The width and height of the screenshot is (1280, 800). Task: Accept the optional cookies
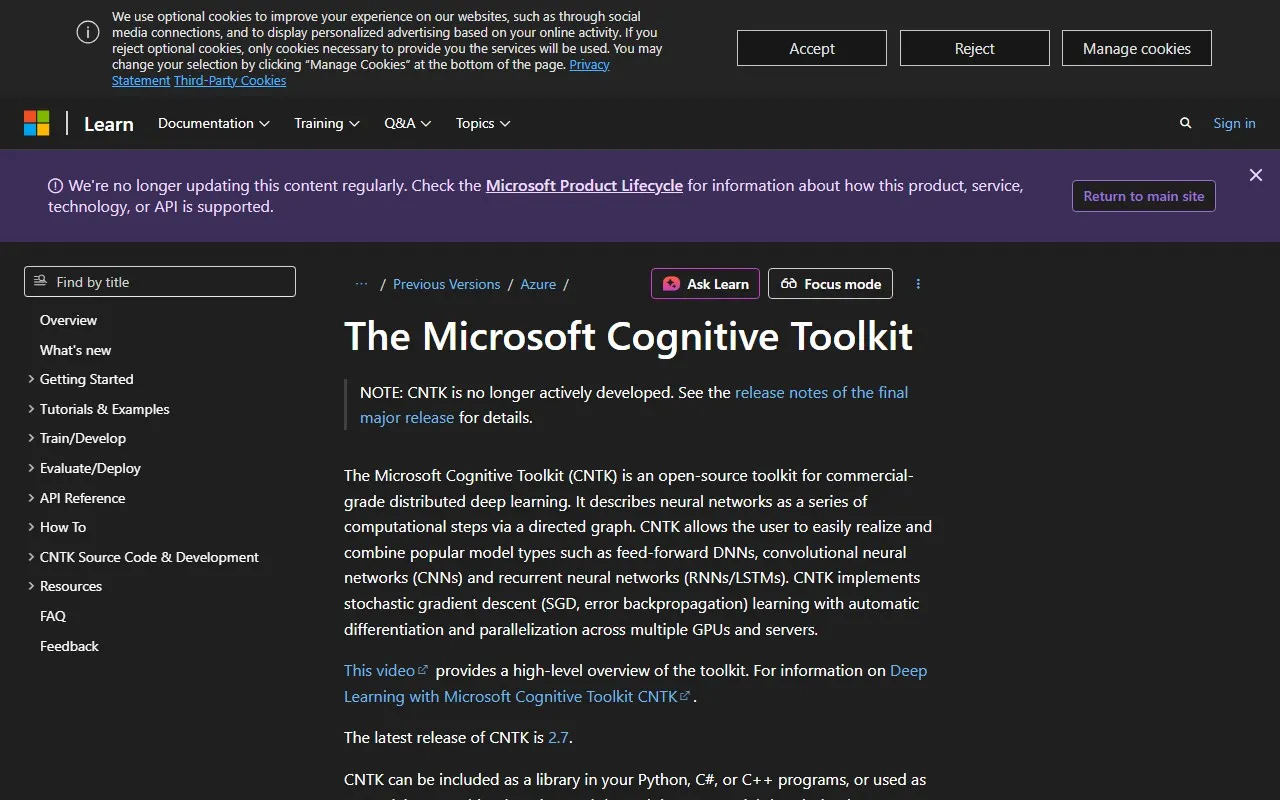pos(811,47)
